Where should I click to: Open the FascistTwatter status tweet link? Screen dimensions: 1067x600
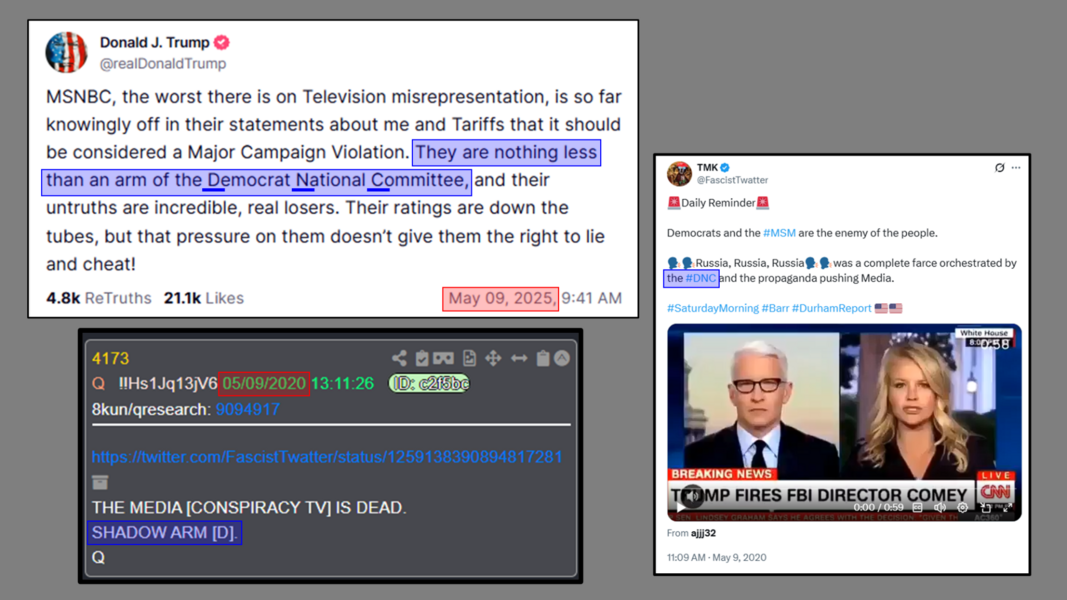327,456
